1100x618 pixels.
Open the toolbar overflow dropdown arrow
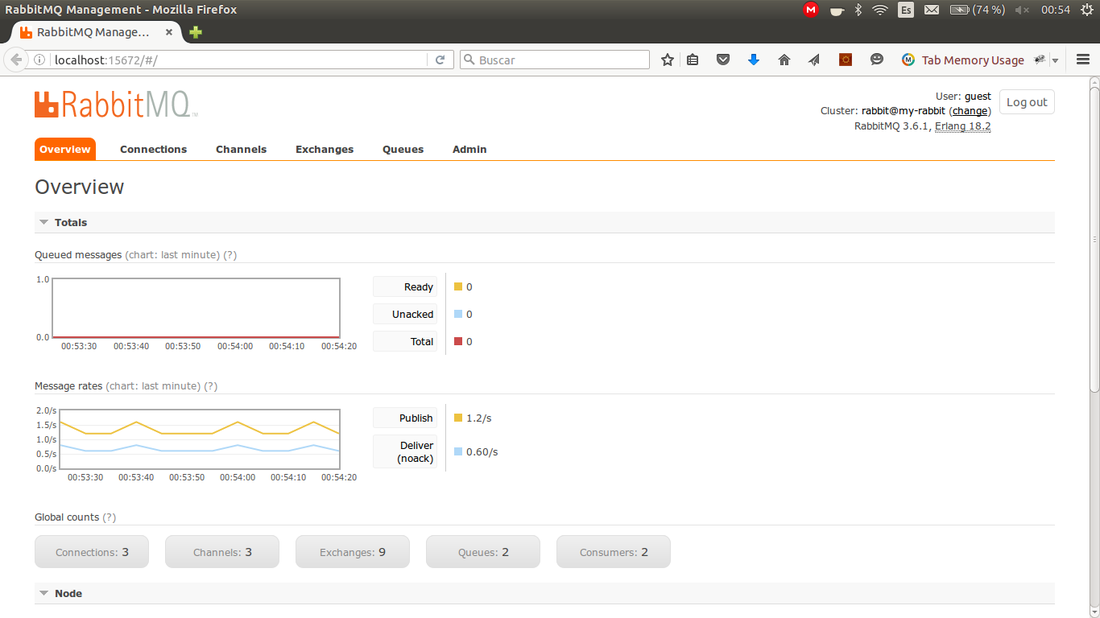pyautogui.click(x=1055, y=60)
